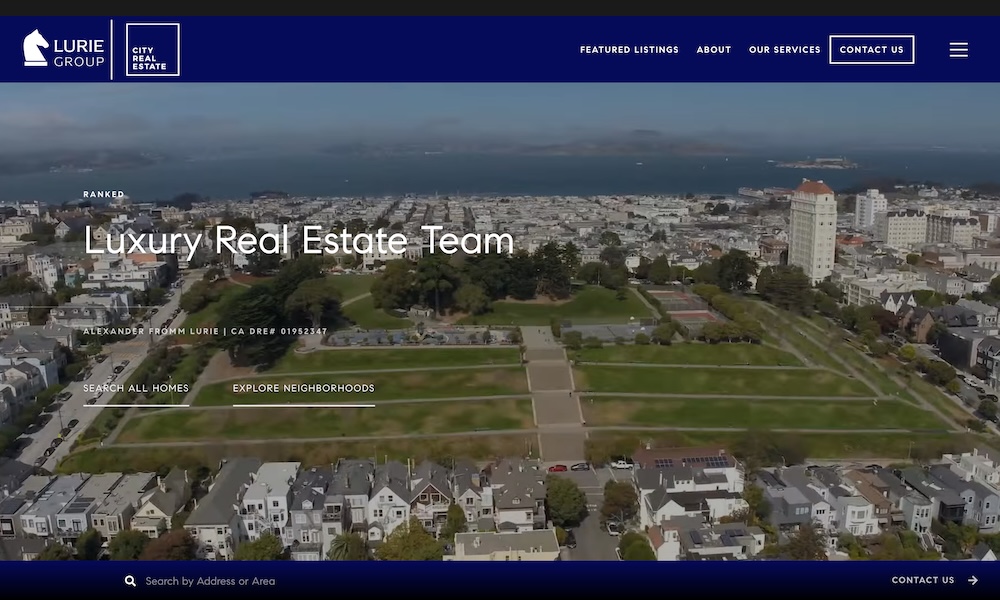Viewport: 1000px width, 600px height.
Task: Focus the Search by Address or Area field
Action: point(210,581)
